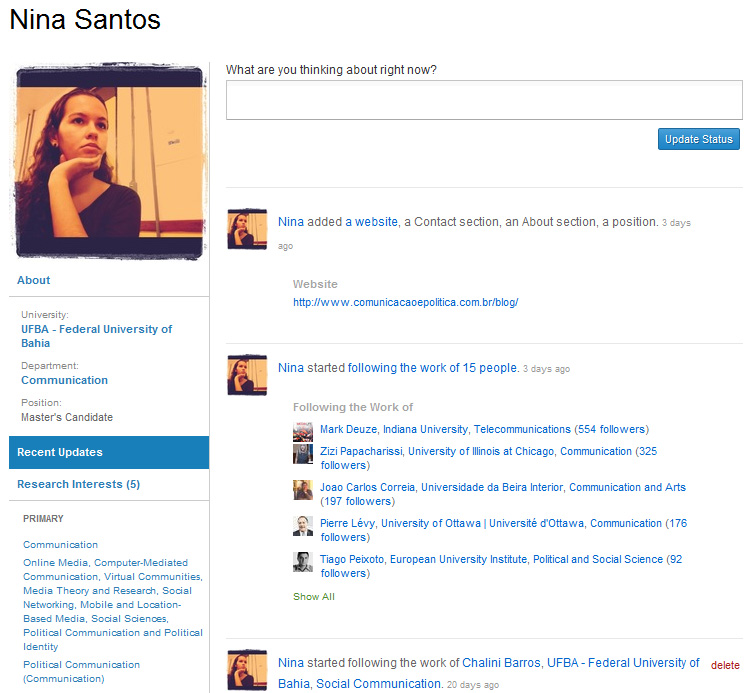
Task: Click Zizi Papacharissi's small profile thumbnail
Action: [x=303, y=454]
